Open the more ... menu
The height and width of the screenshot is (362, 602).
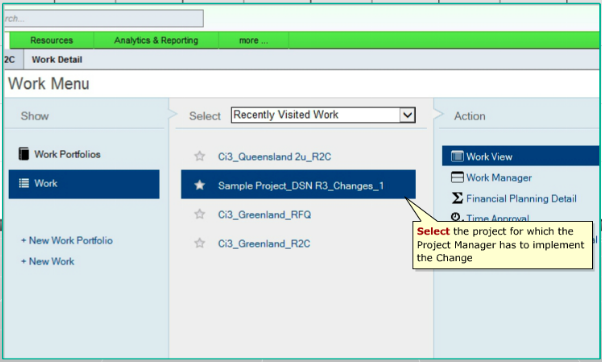click(x=253, y=40)
